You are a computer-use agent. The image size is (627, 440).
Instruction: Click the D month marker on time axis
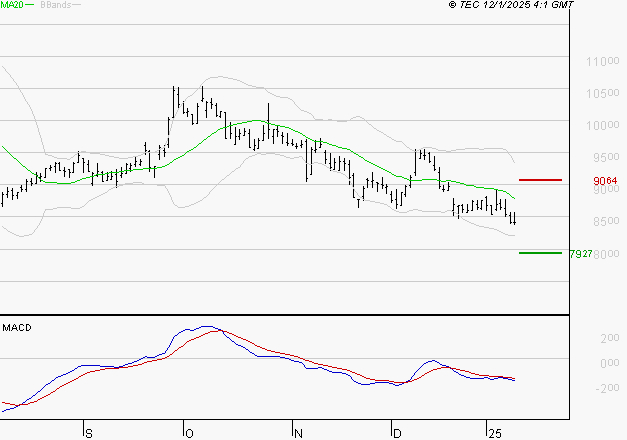397,434
